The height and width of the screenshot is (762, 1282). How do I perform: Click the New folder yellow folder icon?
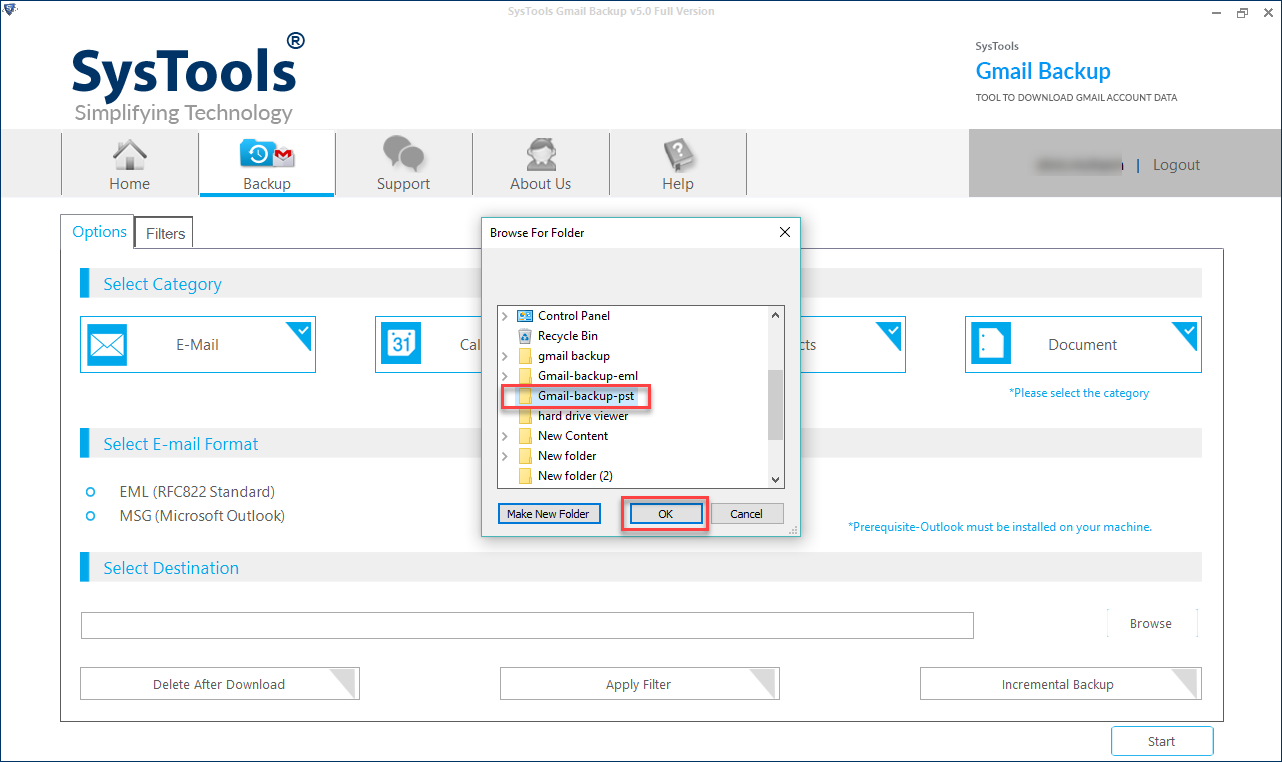[x=525, y=456]
